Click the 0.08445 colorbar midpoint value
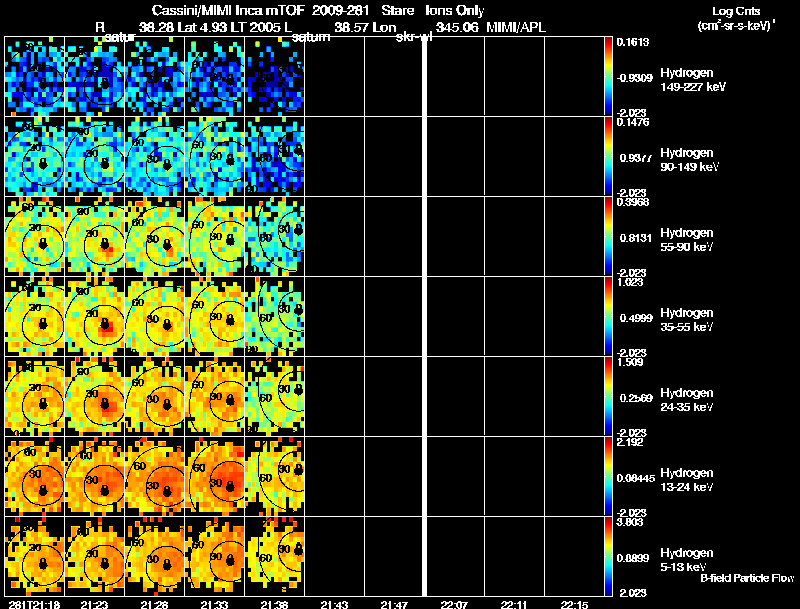Screen dimensions: 800x609 tap(636, 478)
